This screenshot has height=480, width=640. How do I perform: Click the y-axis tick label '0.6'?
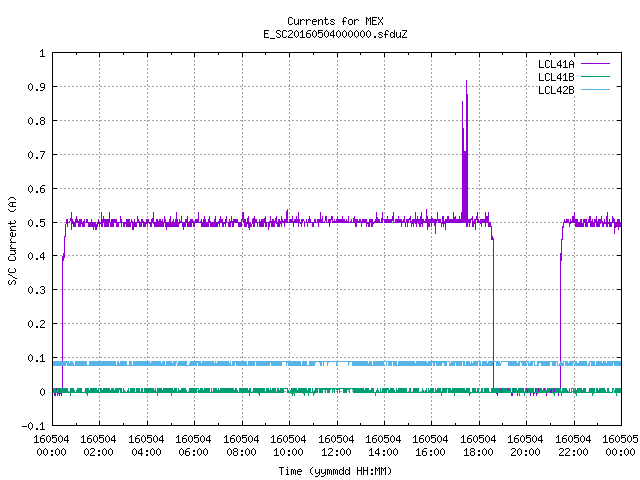pos(36,189)
